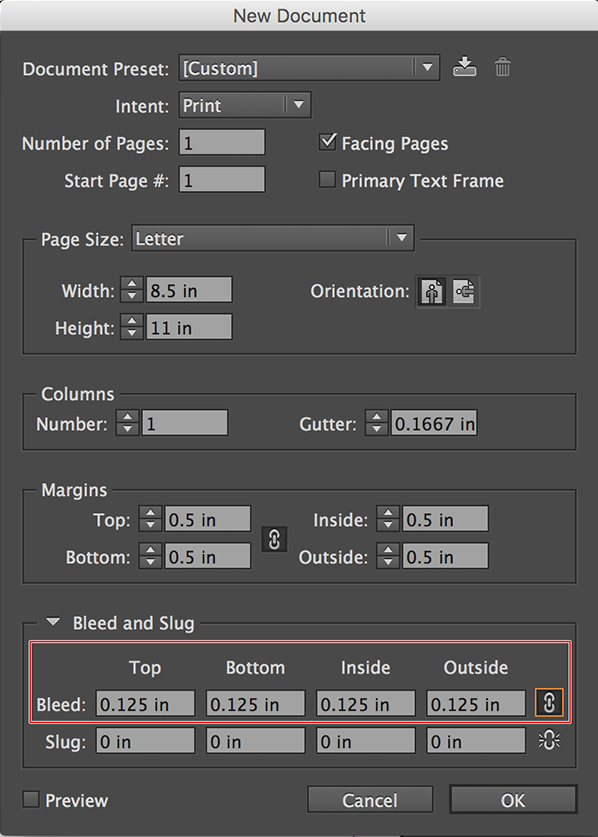The image size is (598, 837).
Task: Click Slug Bottom field
Action: (256, 740)
